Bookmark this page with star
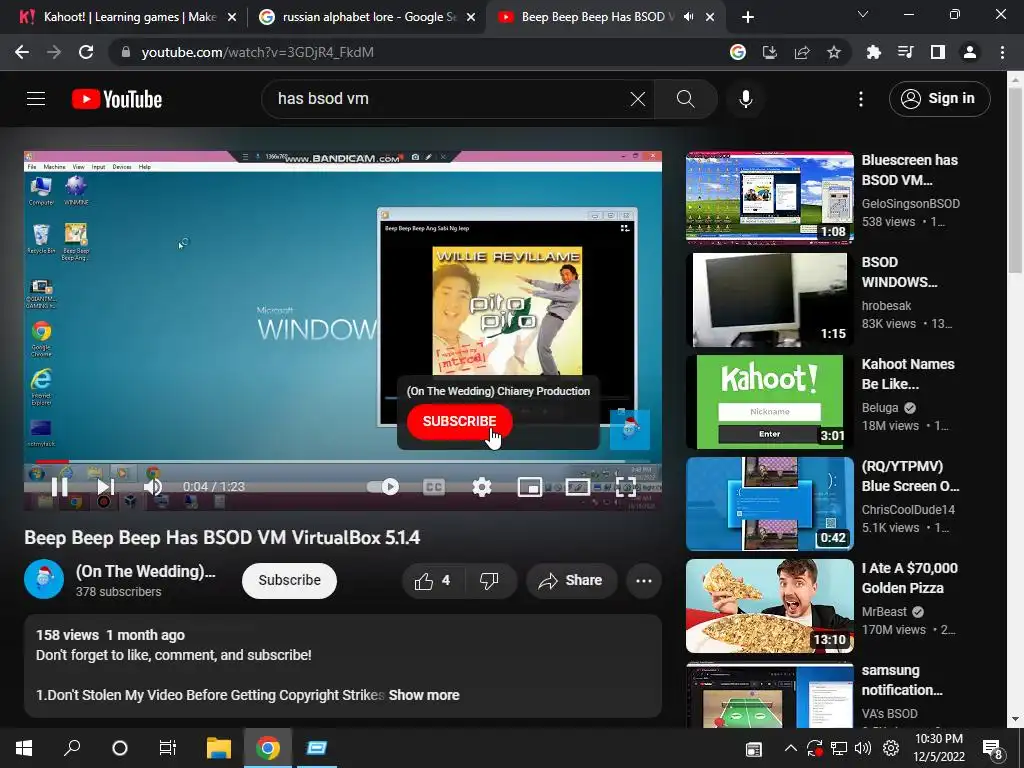 click(834, 52)
